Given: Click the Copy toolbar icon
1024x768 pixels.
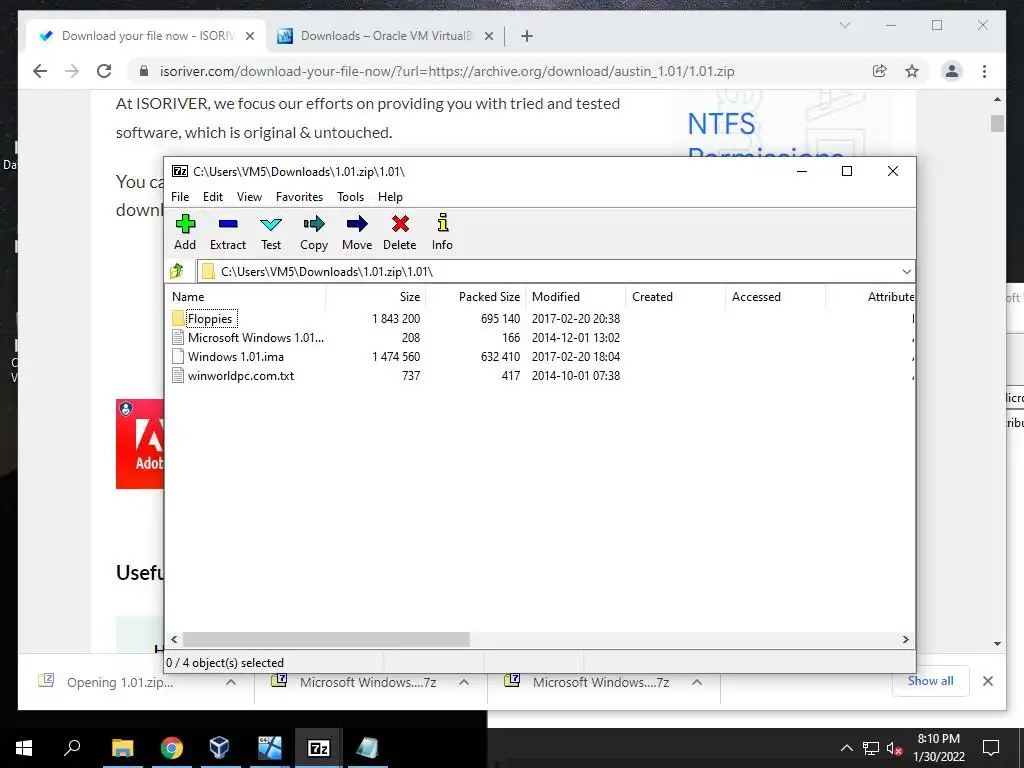Looking at the screenshot, I should 314,232.
